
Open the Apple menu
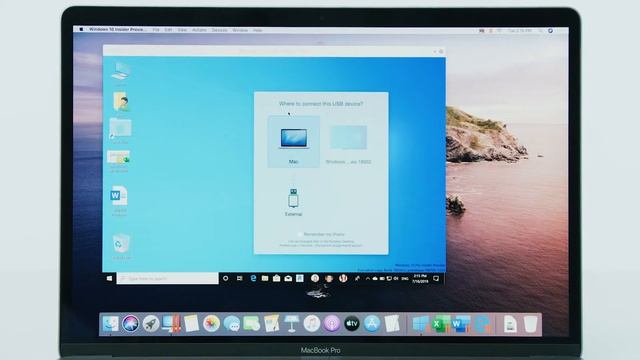[81, 29]
